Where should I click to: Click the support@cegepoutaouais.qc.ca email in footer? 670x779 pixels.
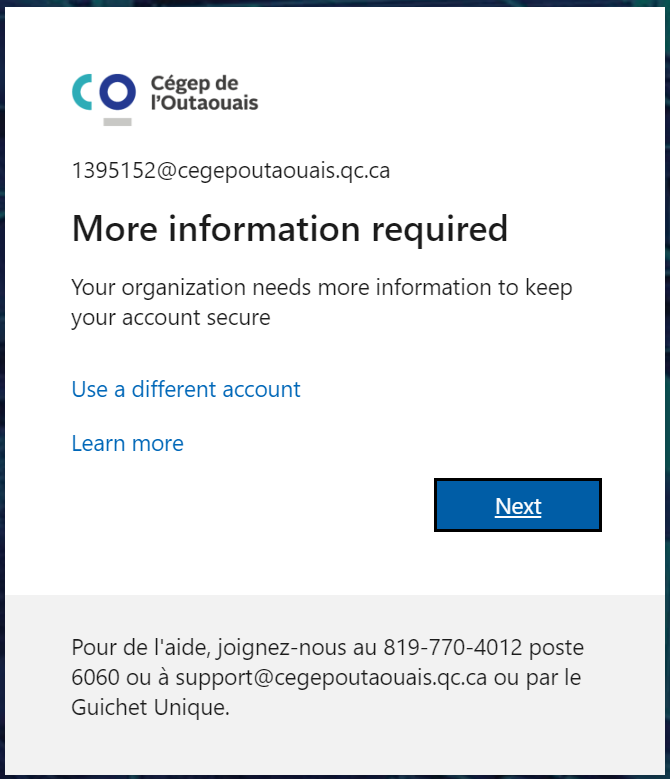click(x=331, y=678)
